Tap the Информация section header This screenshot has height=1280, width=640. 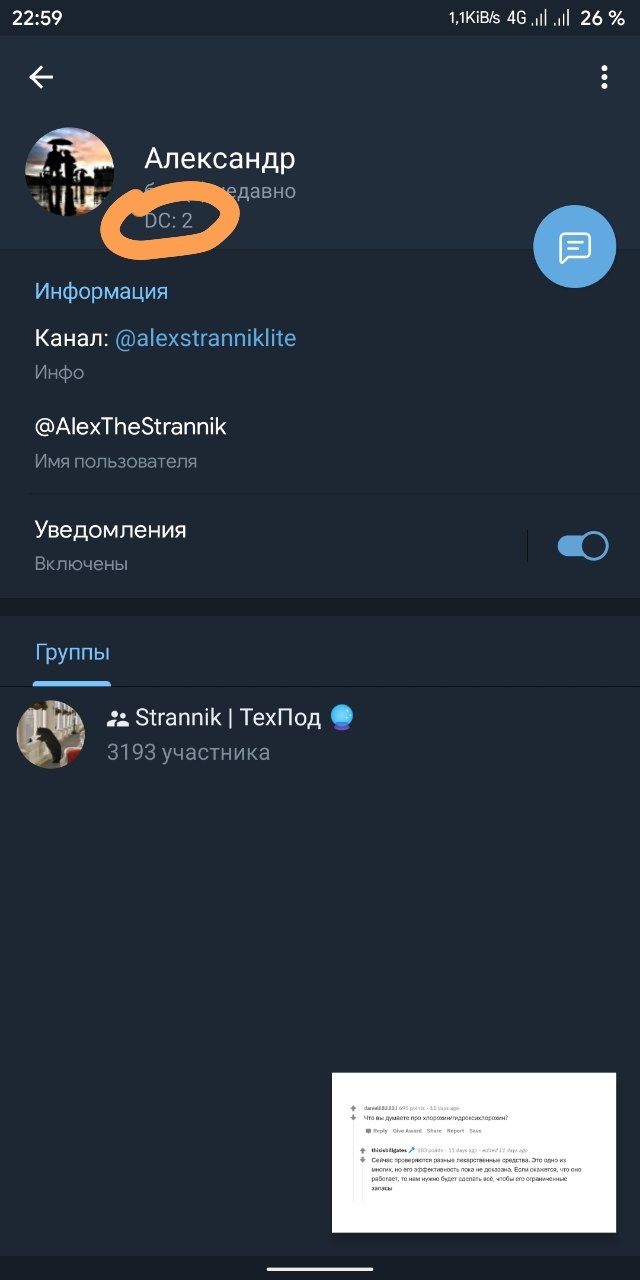[101, 291]
